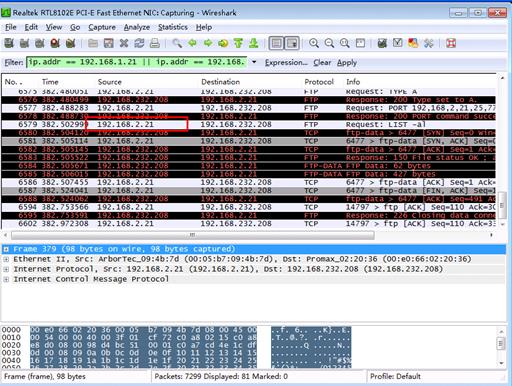Jump to last packet icon
This screenshot has width=512, height=386.
click(x=254, y=43)
